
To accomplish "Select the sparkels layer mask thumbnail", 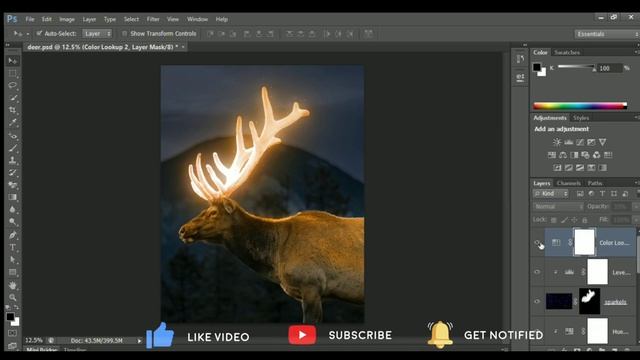I will [x=589, y=301].
